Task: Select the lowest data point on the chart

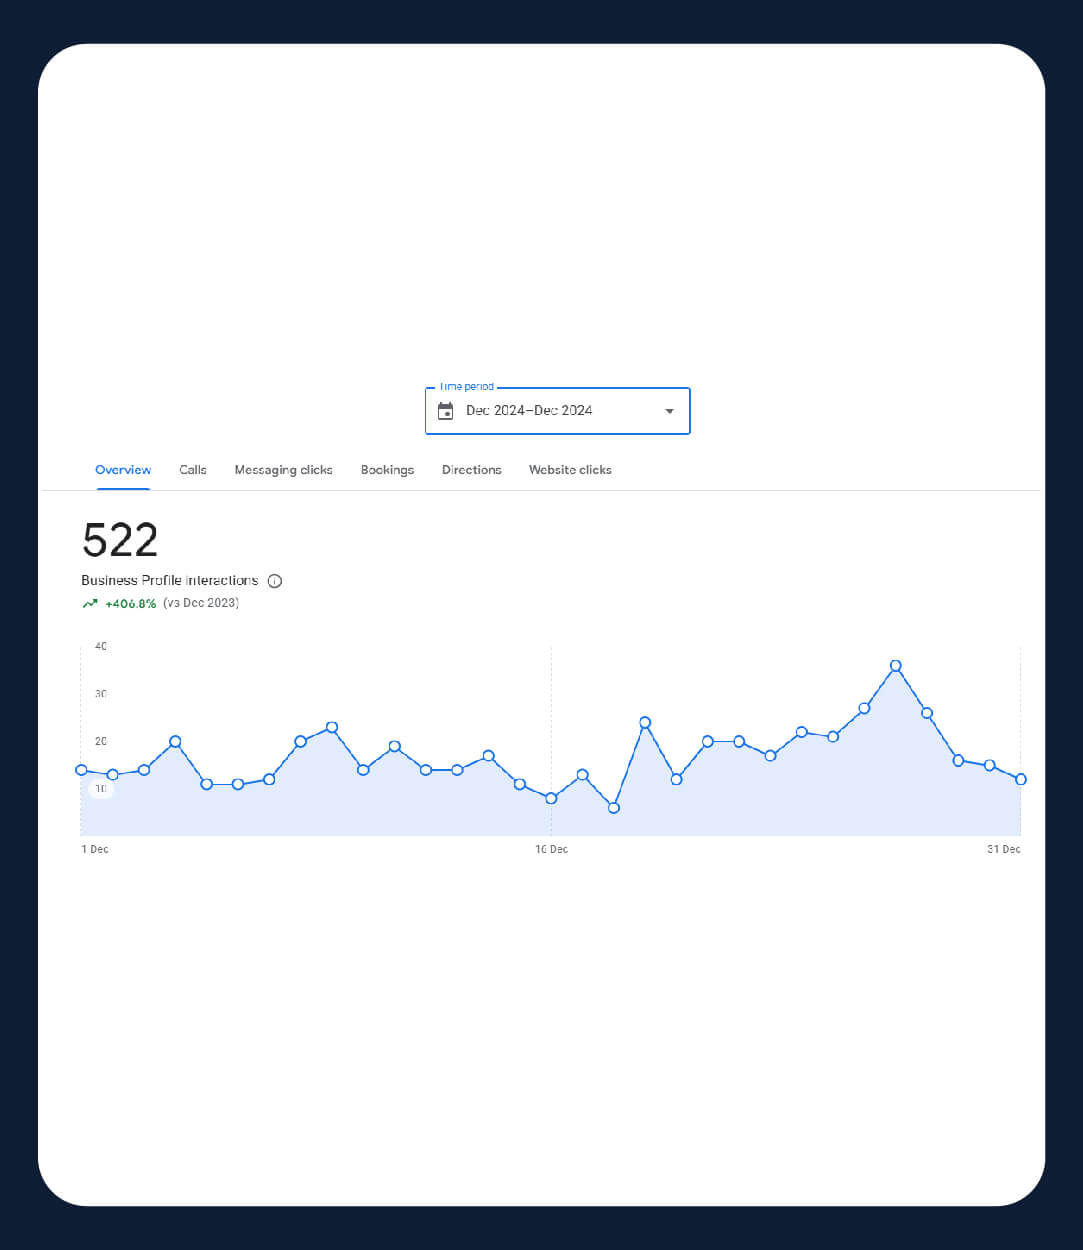Action: tap(614, 808)
